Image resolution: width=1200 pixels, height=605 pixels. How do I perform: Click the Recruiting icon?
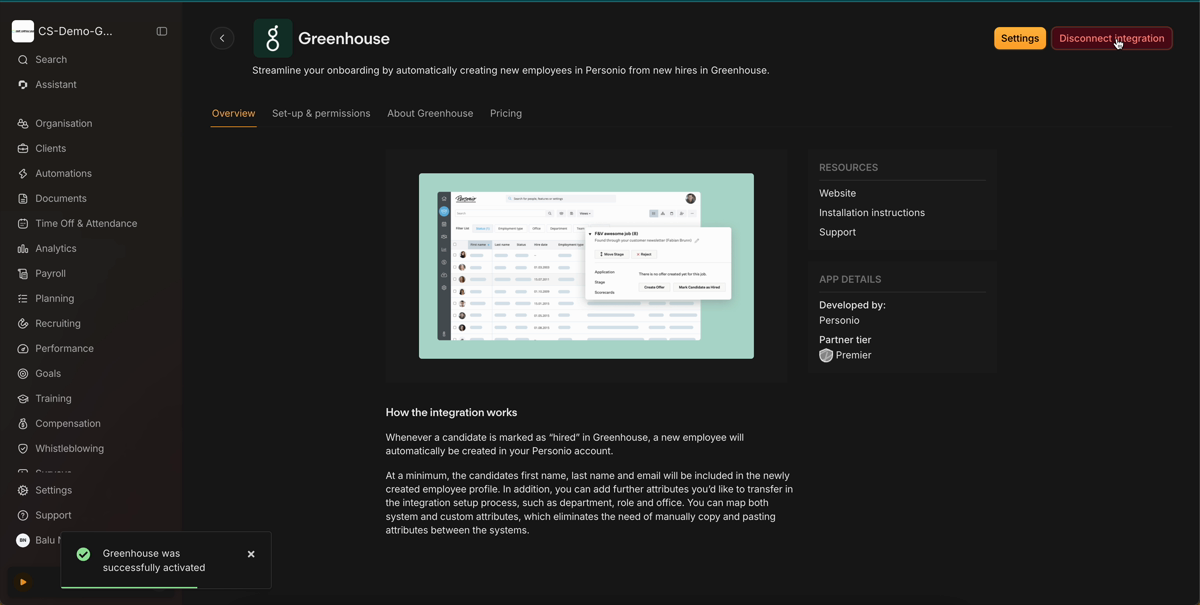click(23, 324)
